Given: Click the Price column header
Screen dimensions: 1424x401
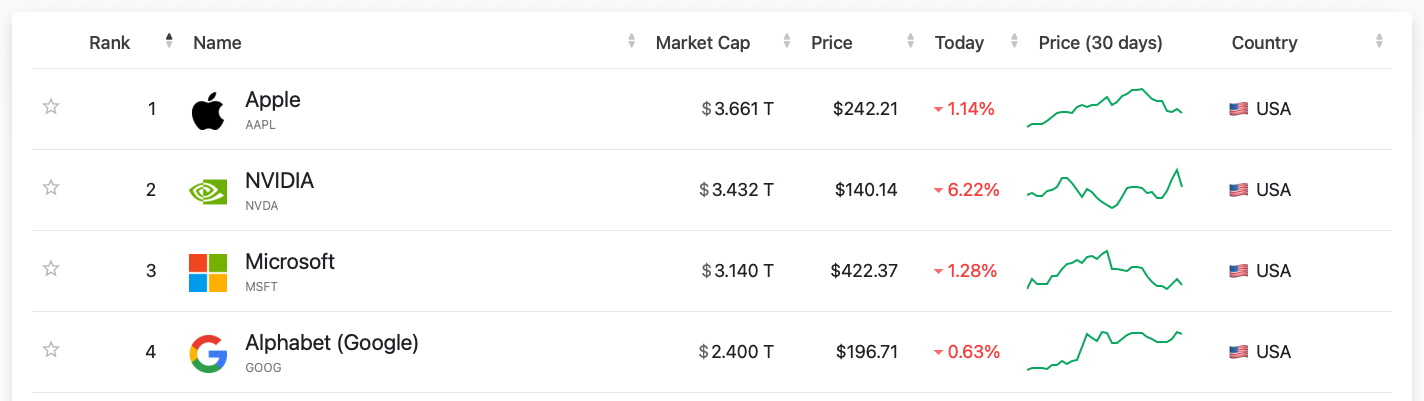Looking at the screenshot, I should (x=832, y=43).
